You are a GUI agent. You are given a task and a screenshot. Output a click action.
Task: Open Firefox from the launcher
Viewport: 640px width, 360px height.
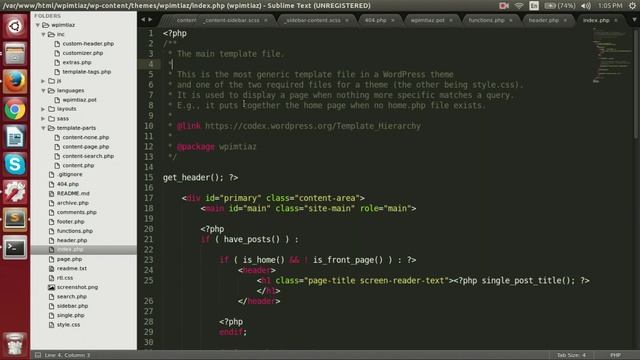[x=15, y=82]
